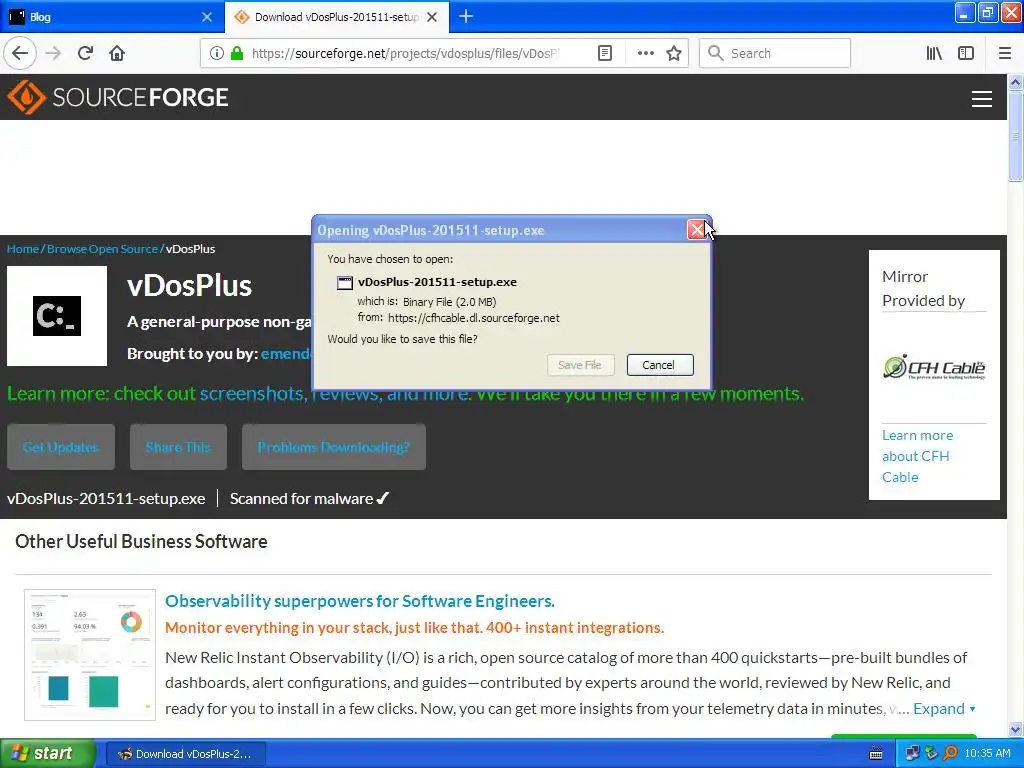Show site information icon in address bar
The height and width of the screenshot is (768, 1024).
tap(217, 53)
